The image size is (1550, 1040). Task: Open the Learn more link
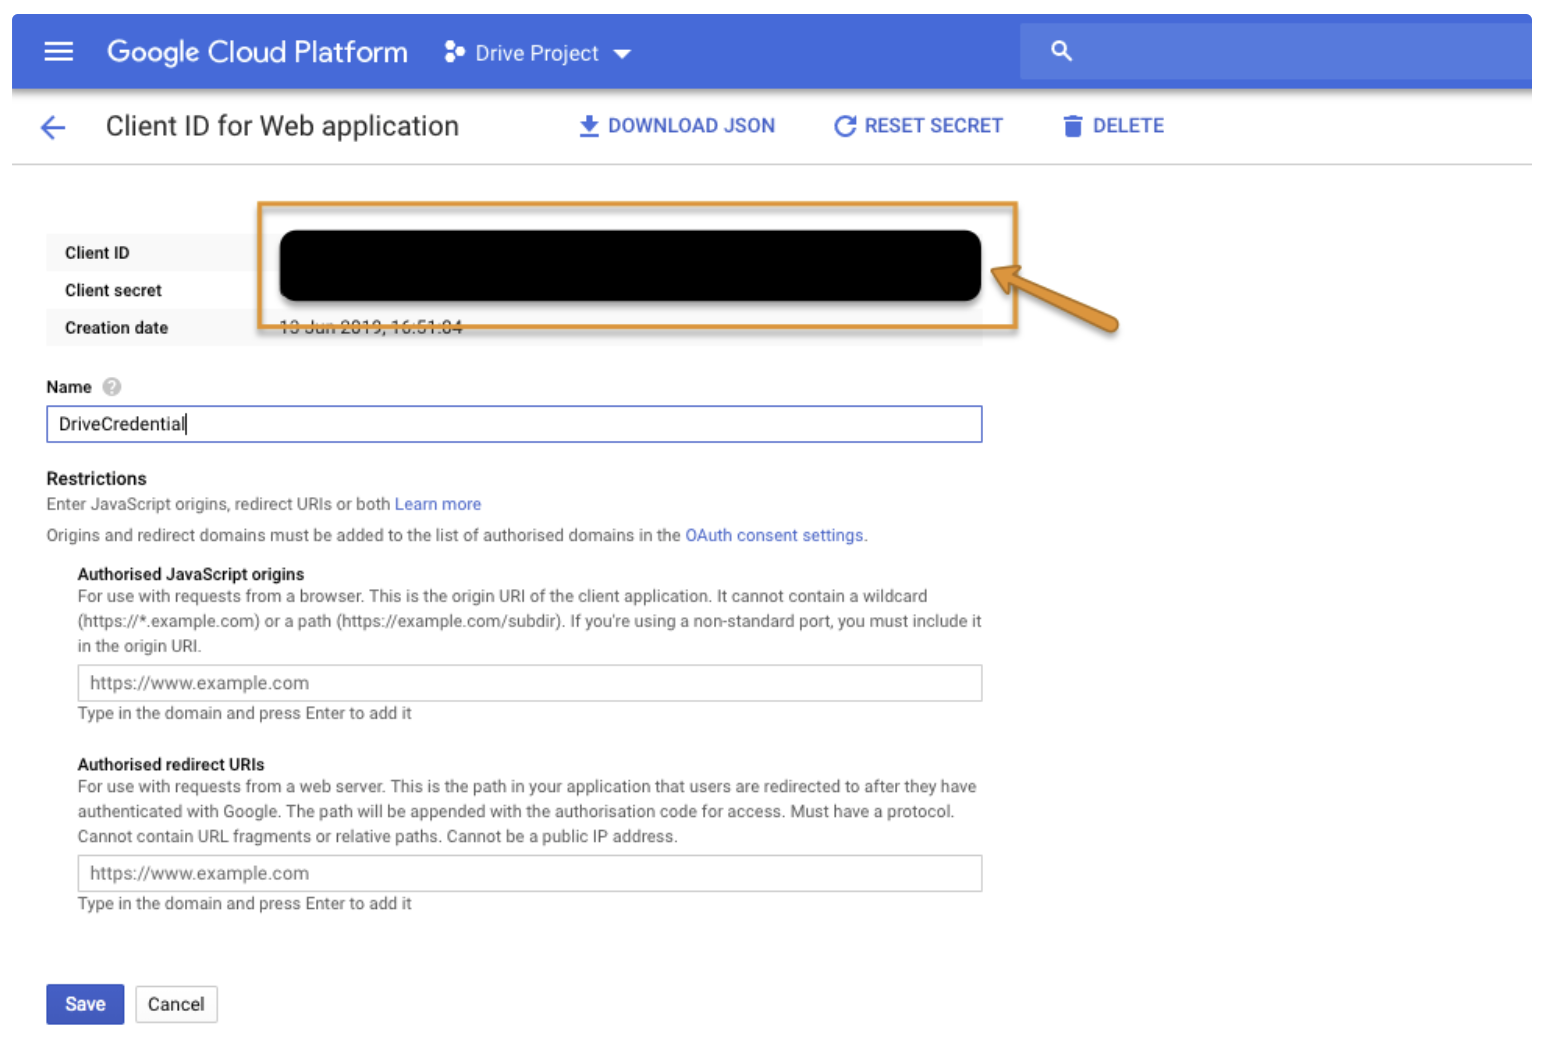[x=437, y=504]
